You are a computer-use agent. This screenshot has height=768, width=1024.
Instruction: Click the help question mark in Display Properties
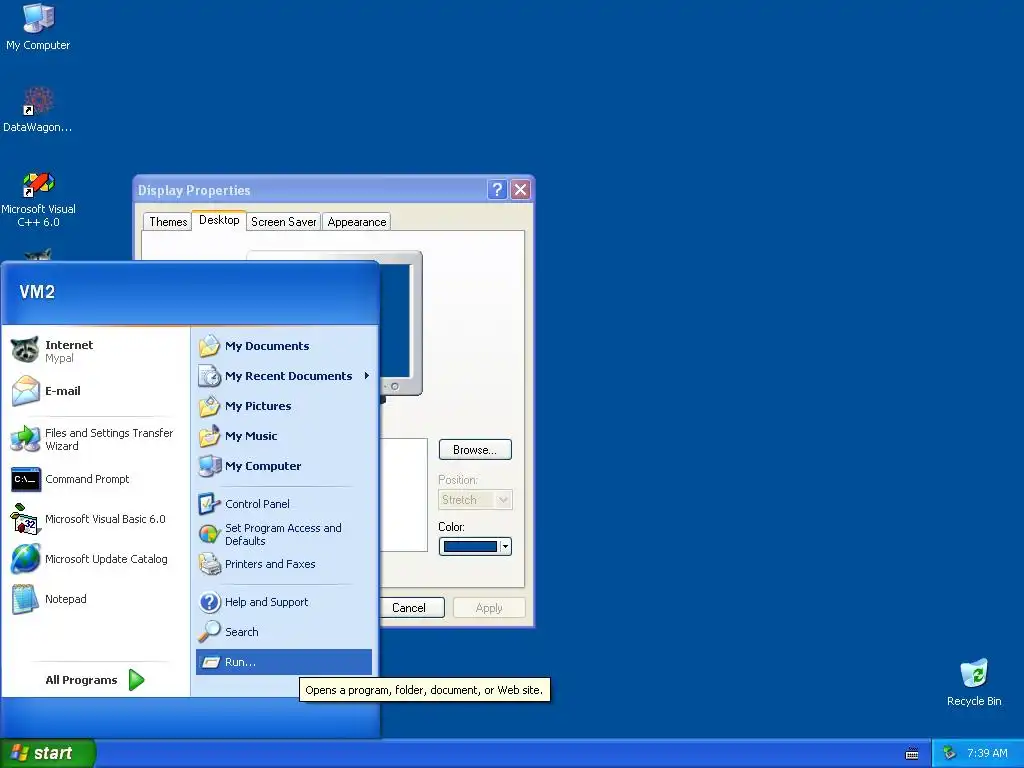(x=497, y=189)
